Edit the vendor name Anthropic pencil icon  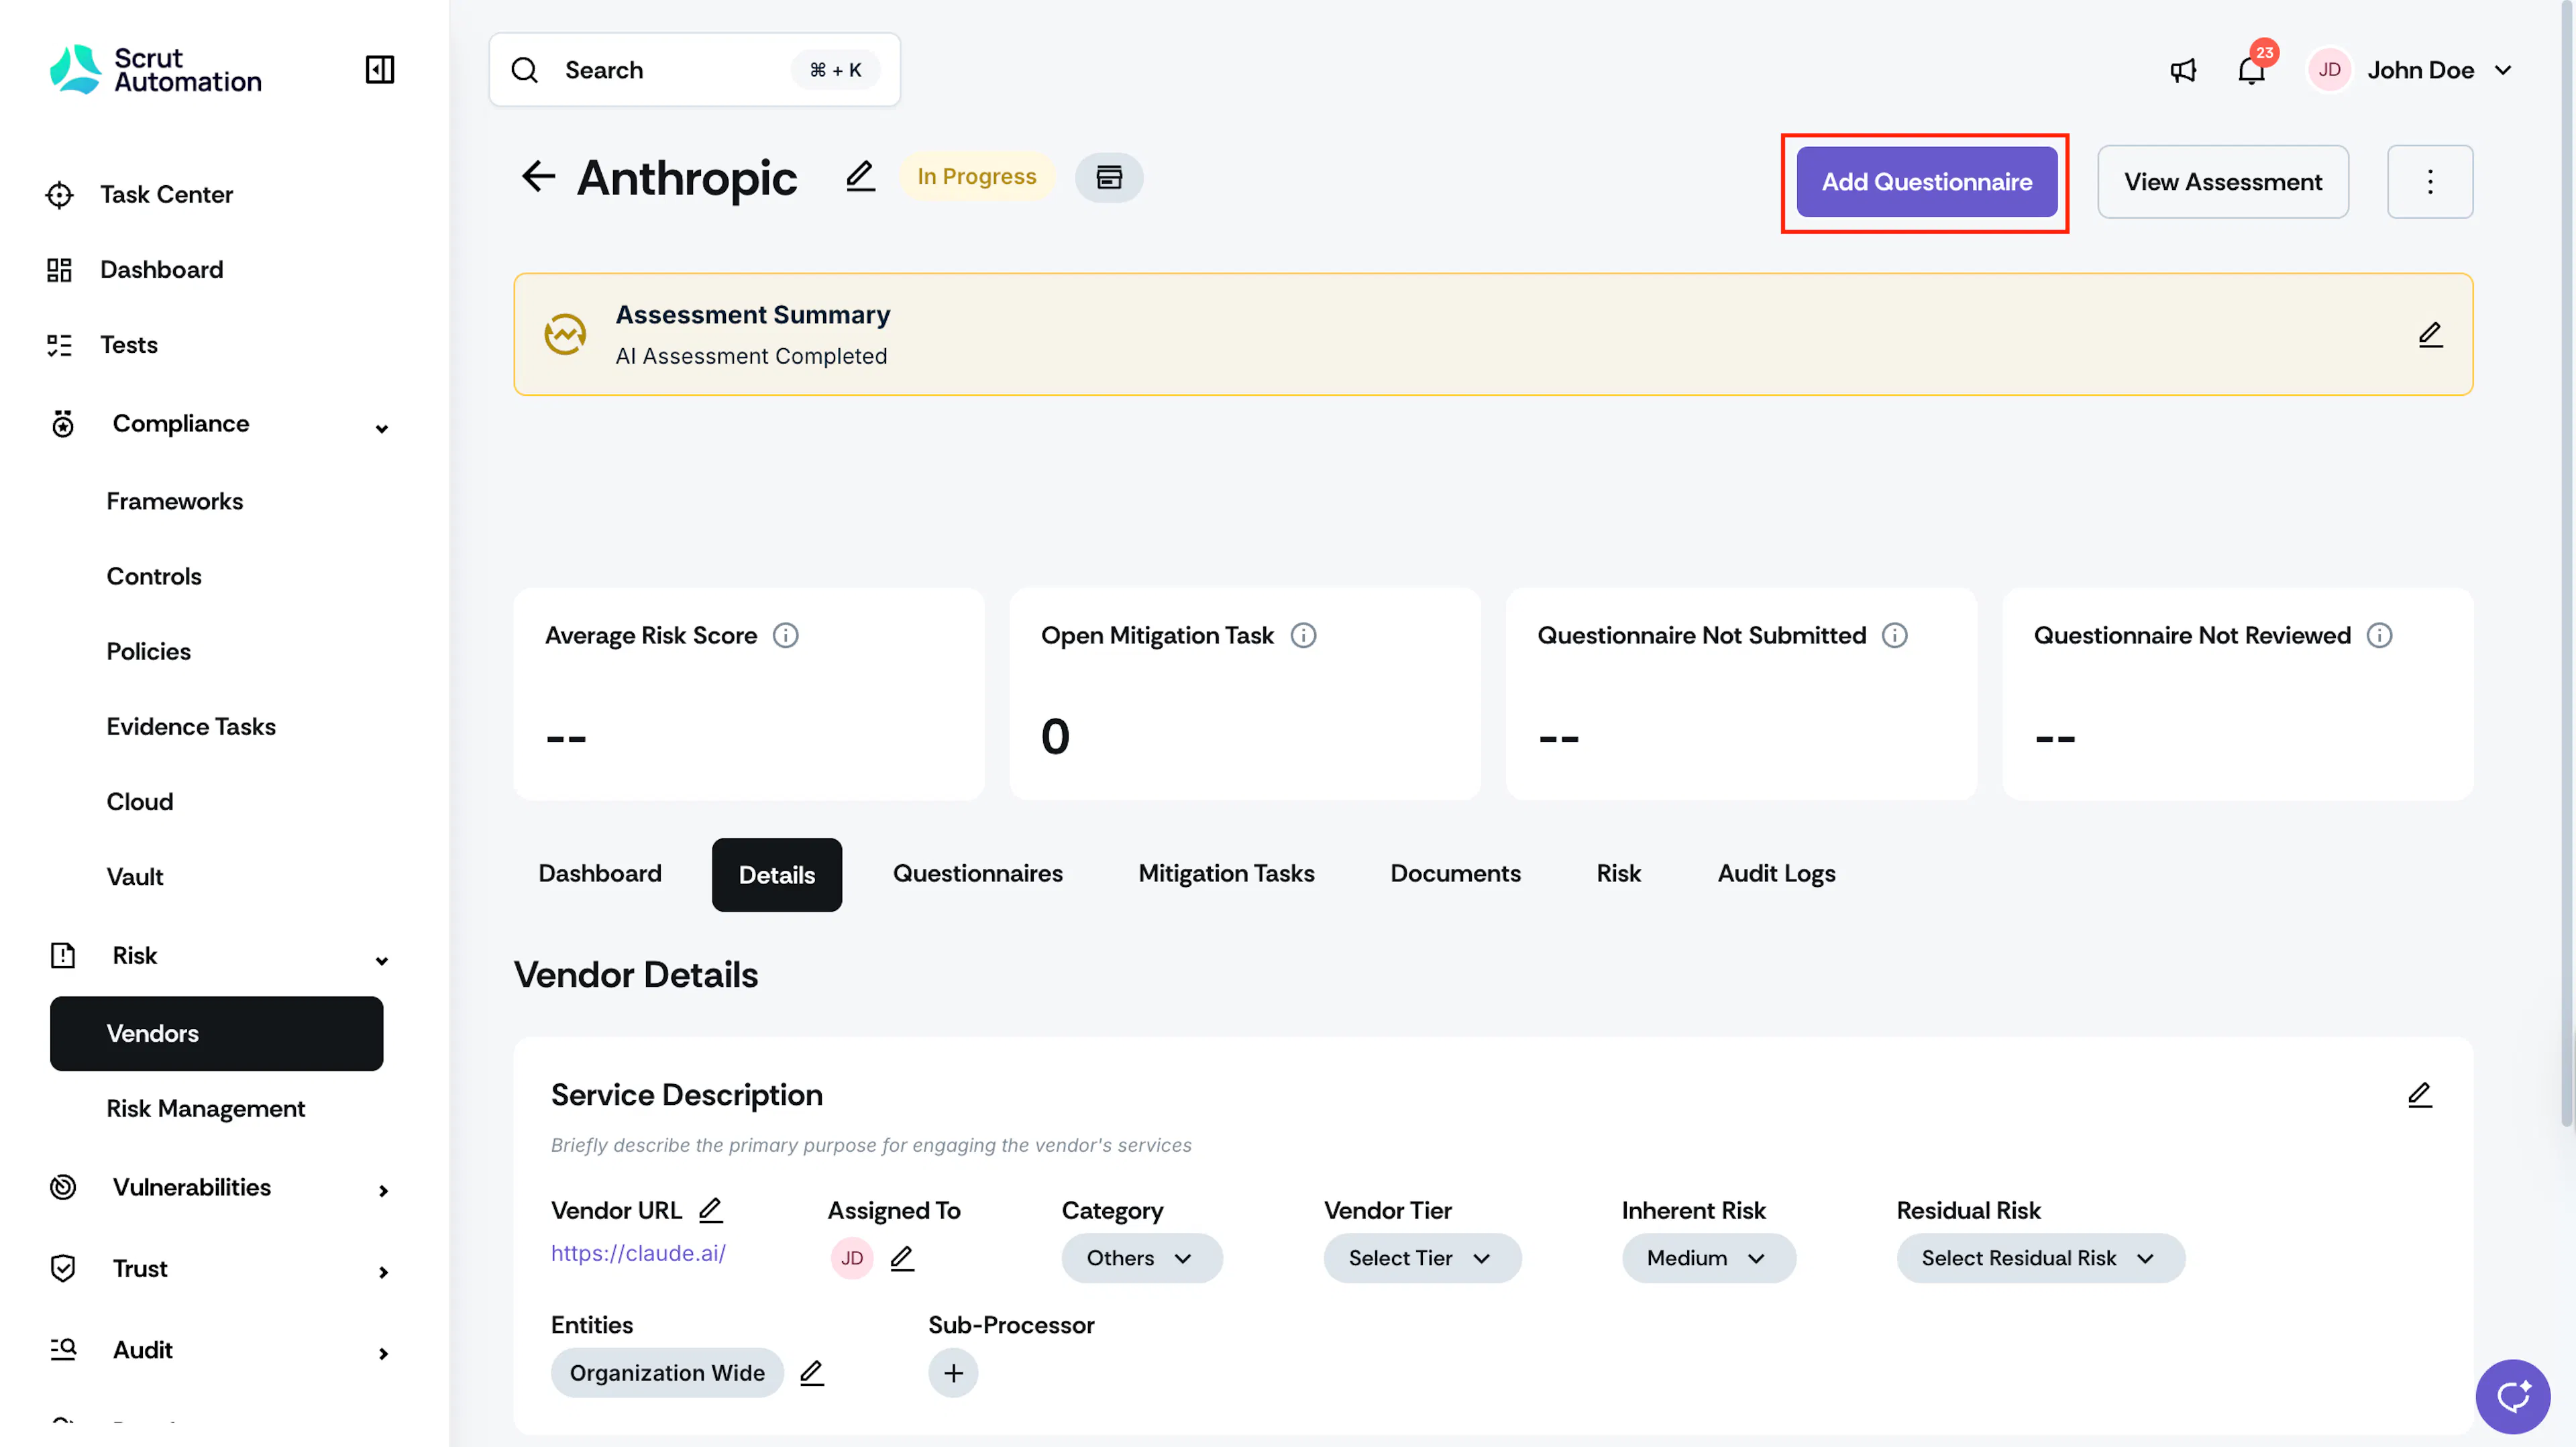pos(860,177)
